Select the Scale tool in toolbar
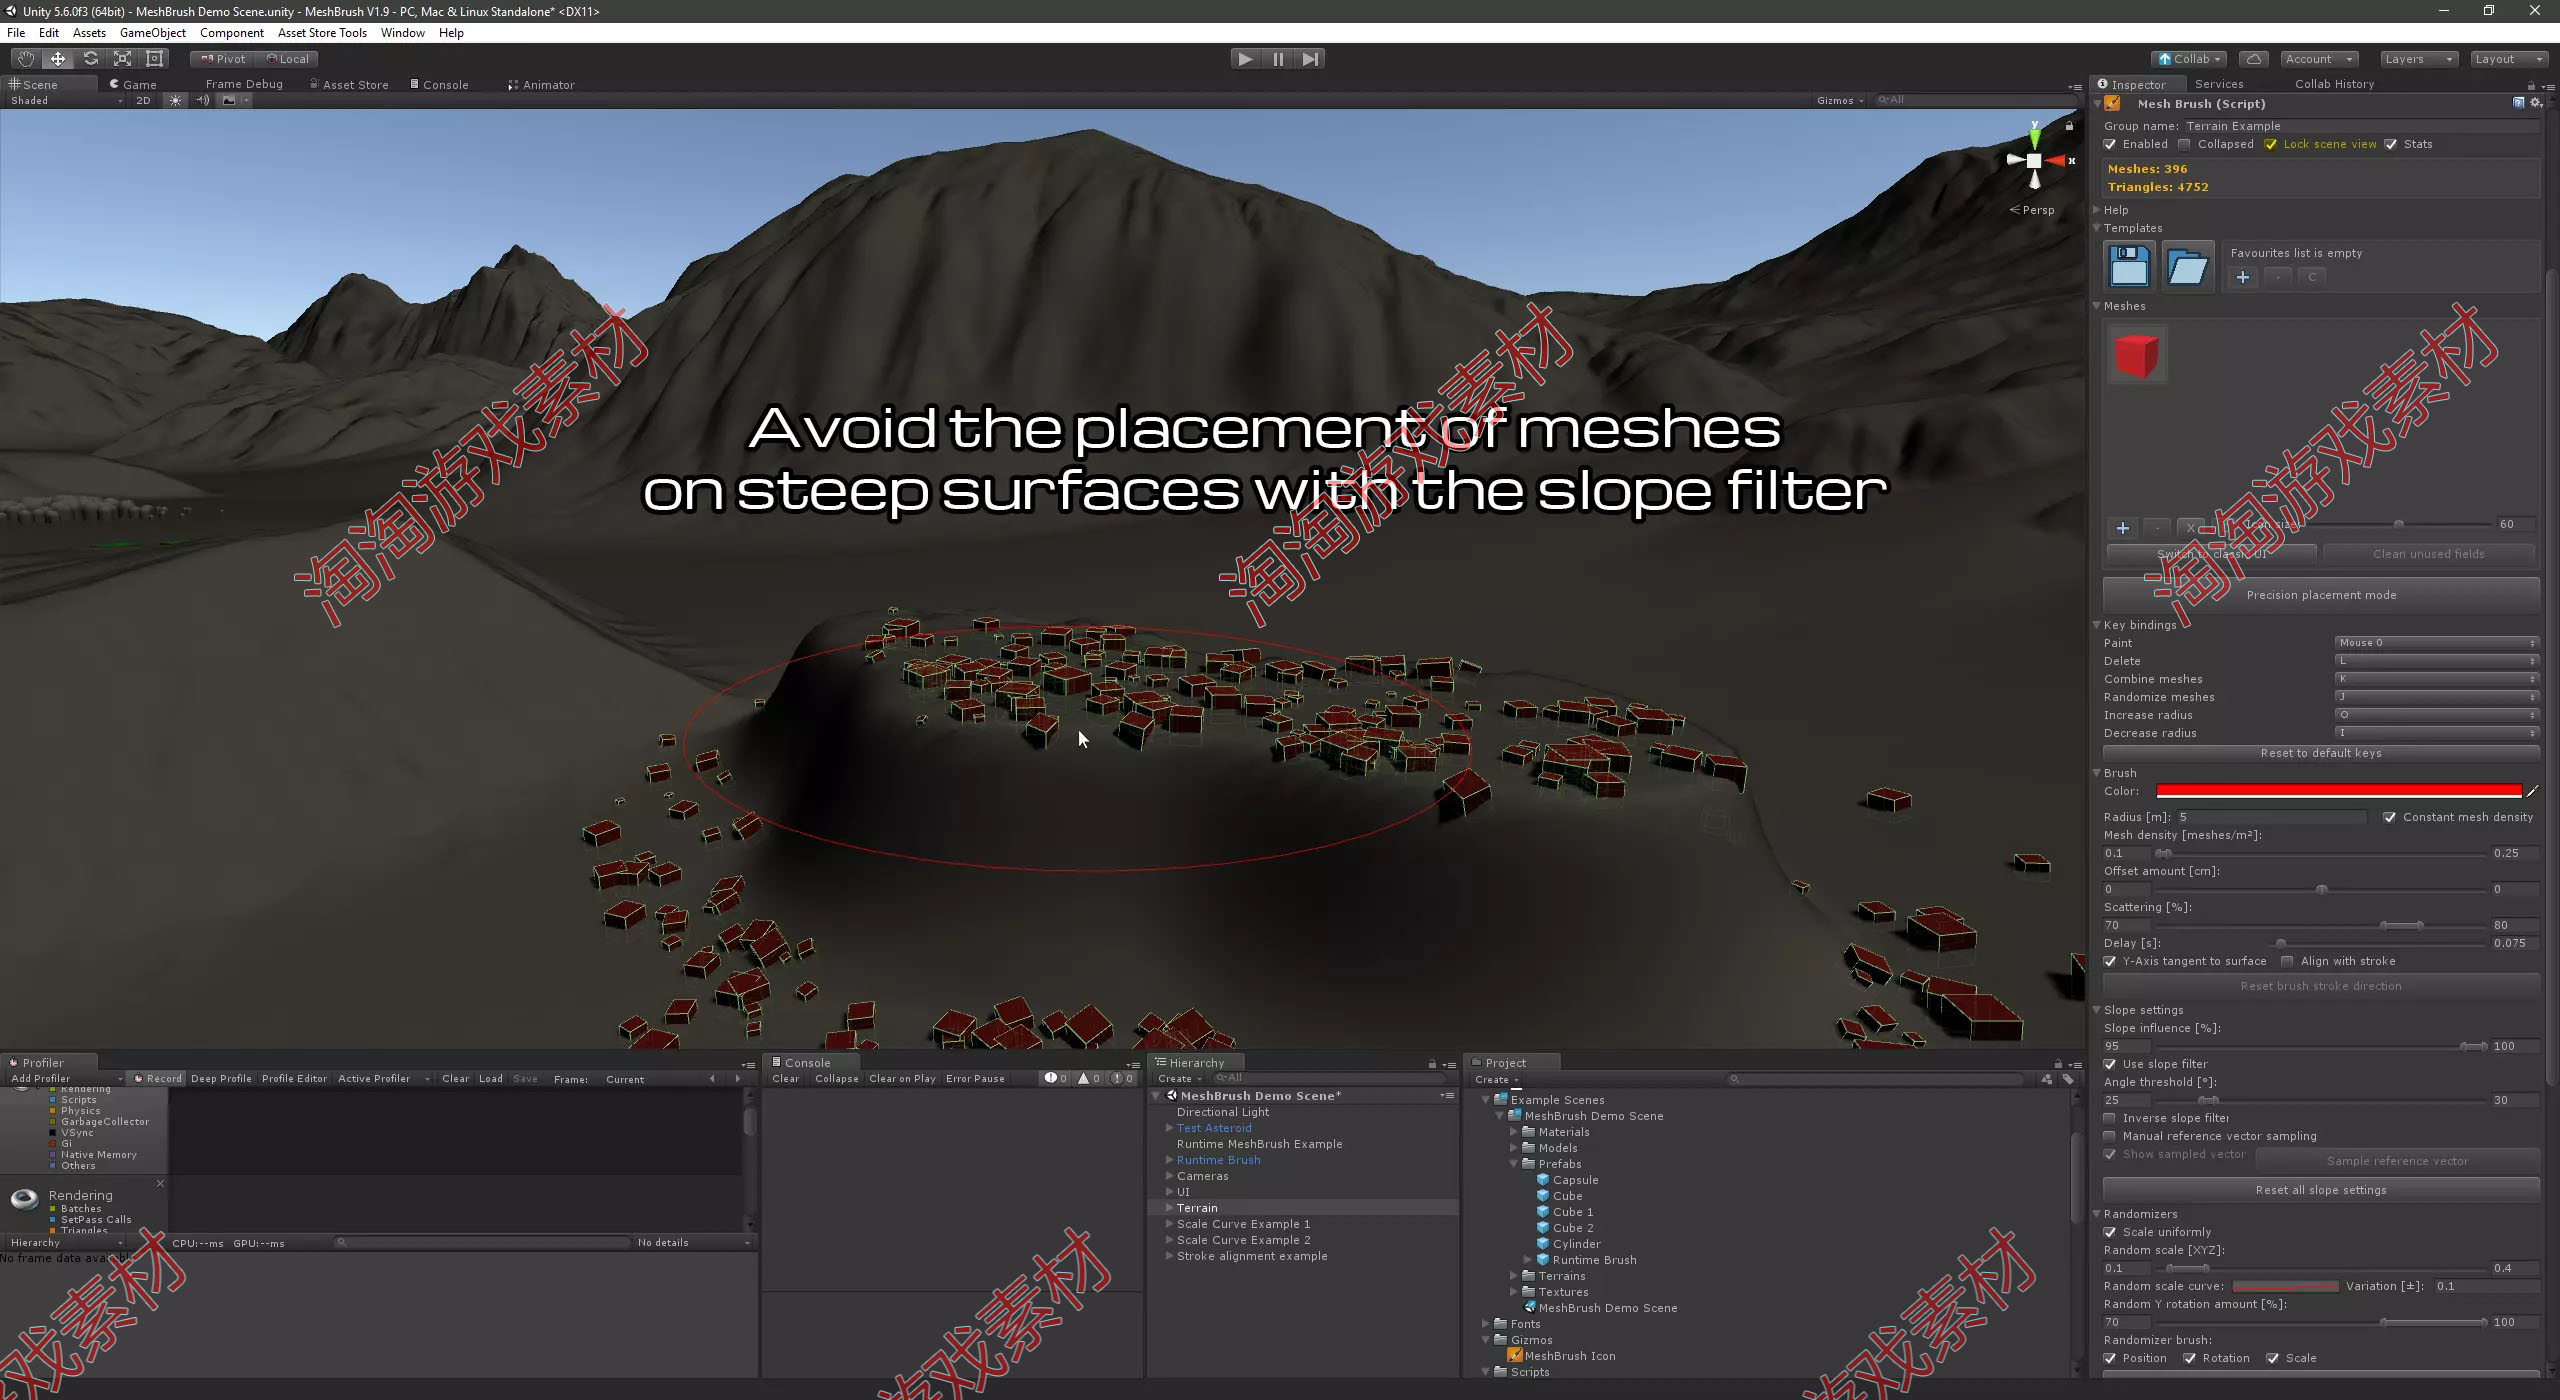 122,59
